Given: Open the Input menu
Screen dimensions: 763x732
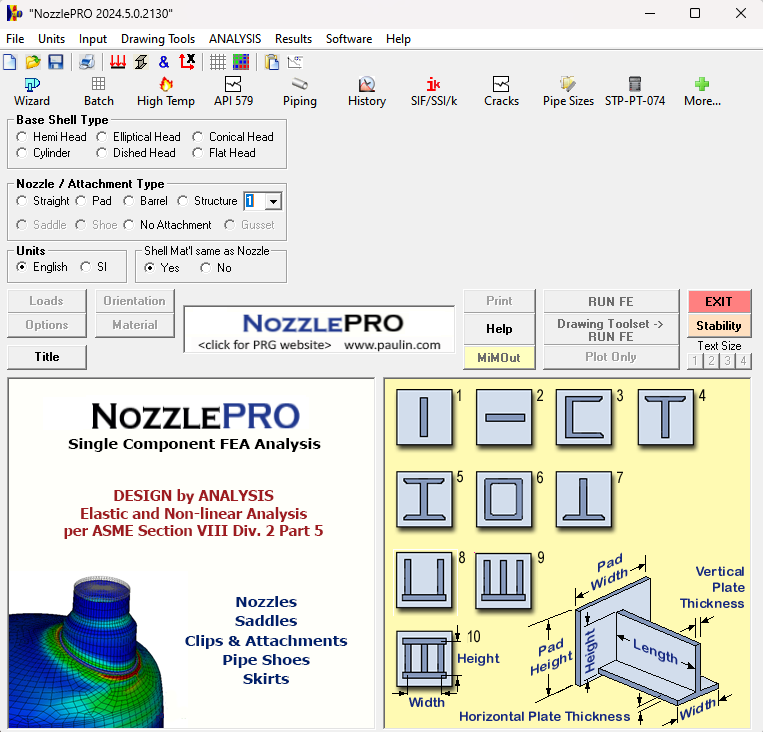Looking at the screenshot, I should (93, 39).
